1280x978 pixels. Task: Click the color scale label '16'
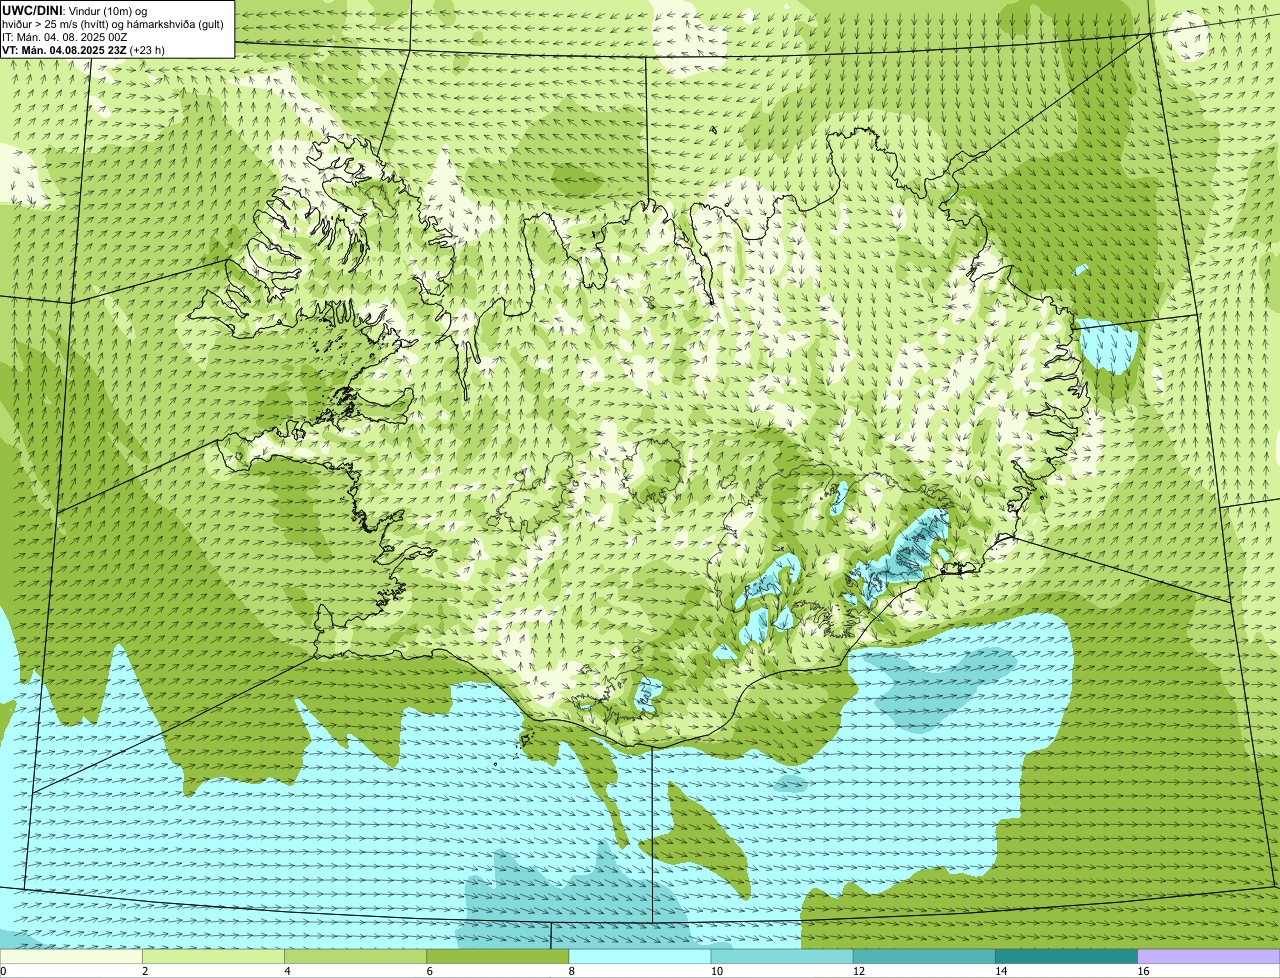(1143, 971)
